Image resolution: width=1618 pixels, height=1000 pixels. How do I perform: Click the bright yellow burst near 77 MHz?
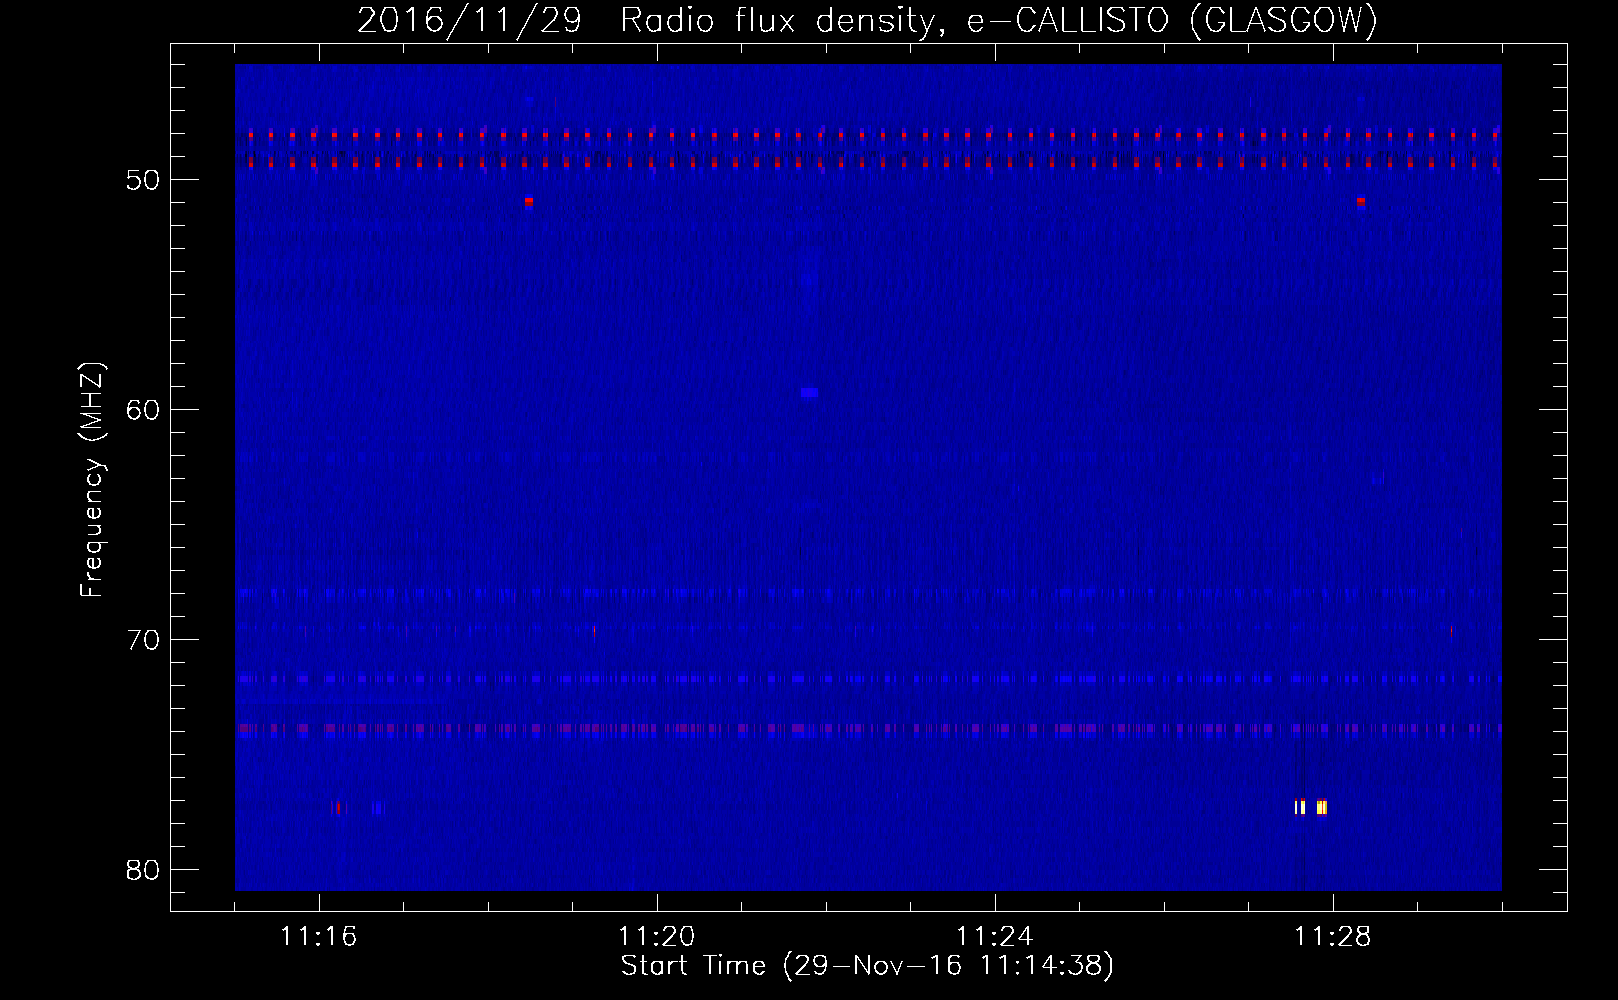(x=1311, y=807)
